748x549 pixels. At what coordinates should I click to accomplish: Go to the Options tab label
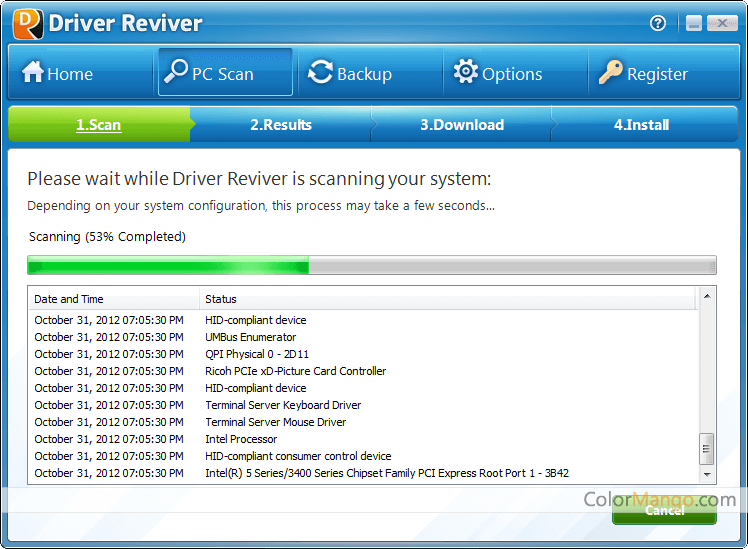click(x=512, y=74)
